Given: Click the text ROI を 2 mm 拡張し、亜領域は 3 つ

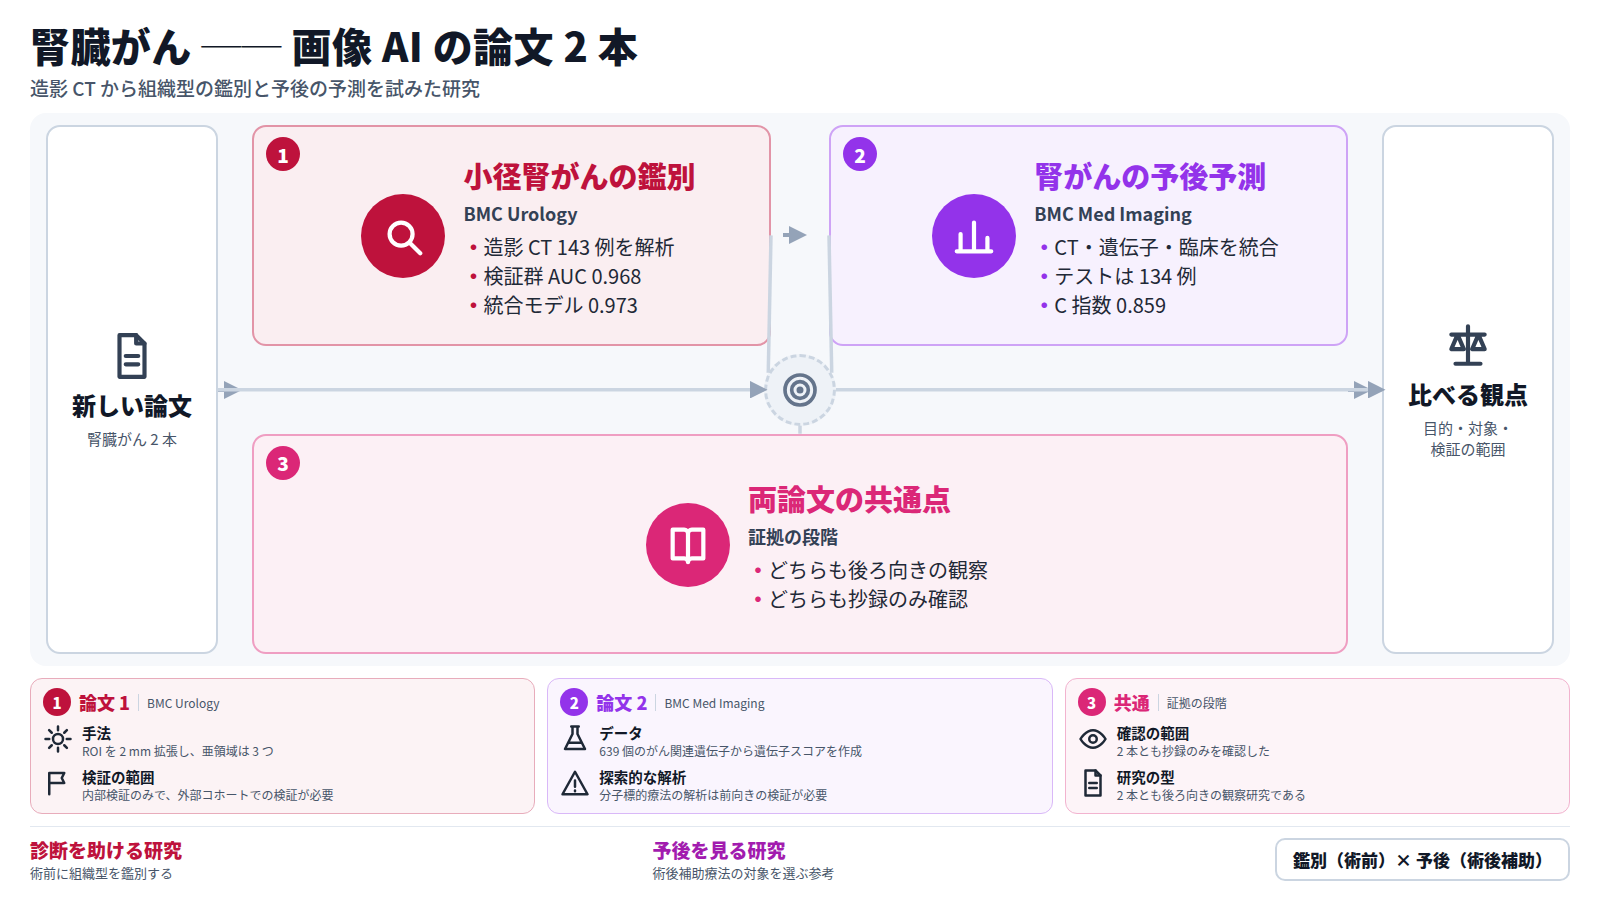Looking at the screenshot, I should pos(178,751).
